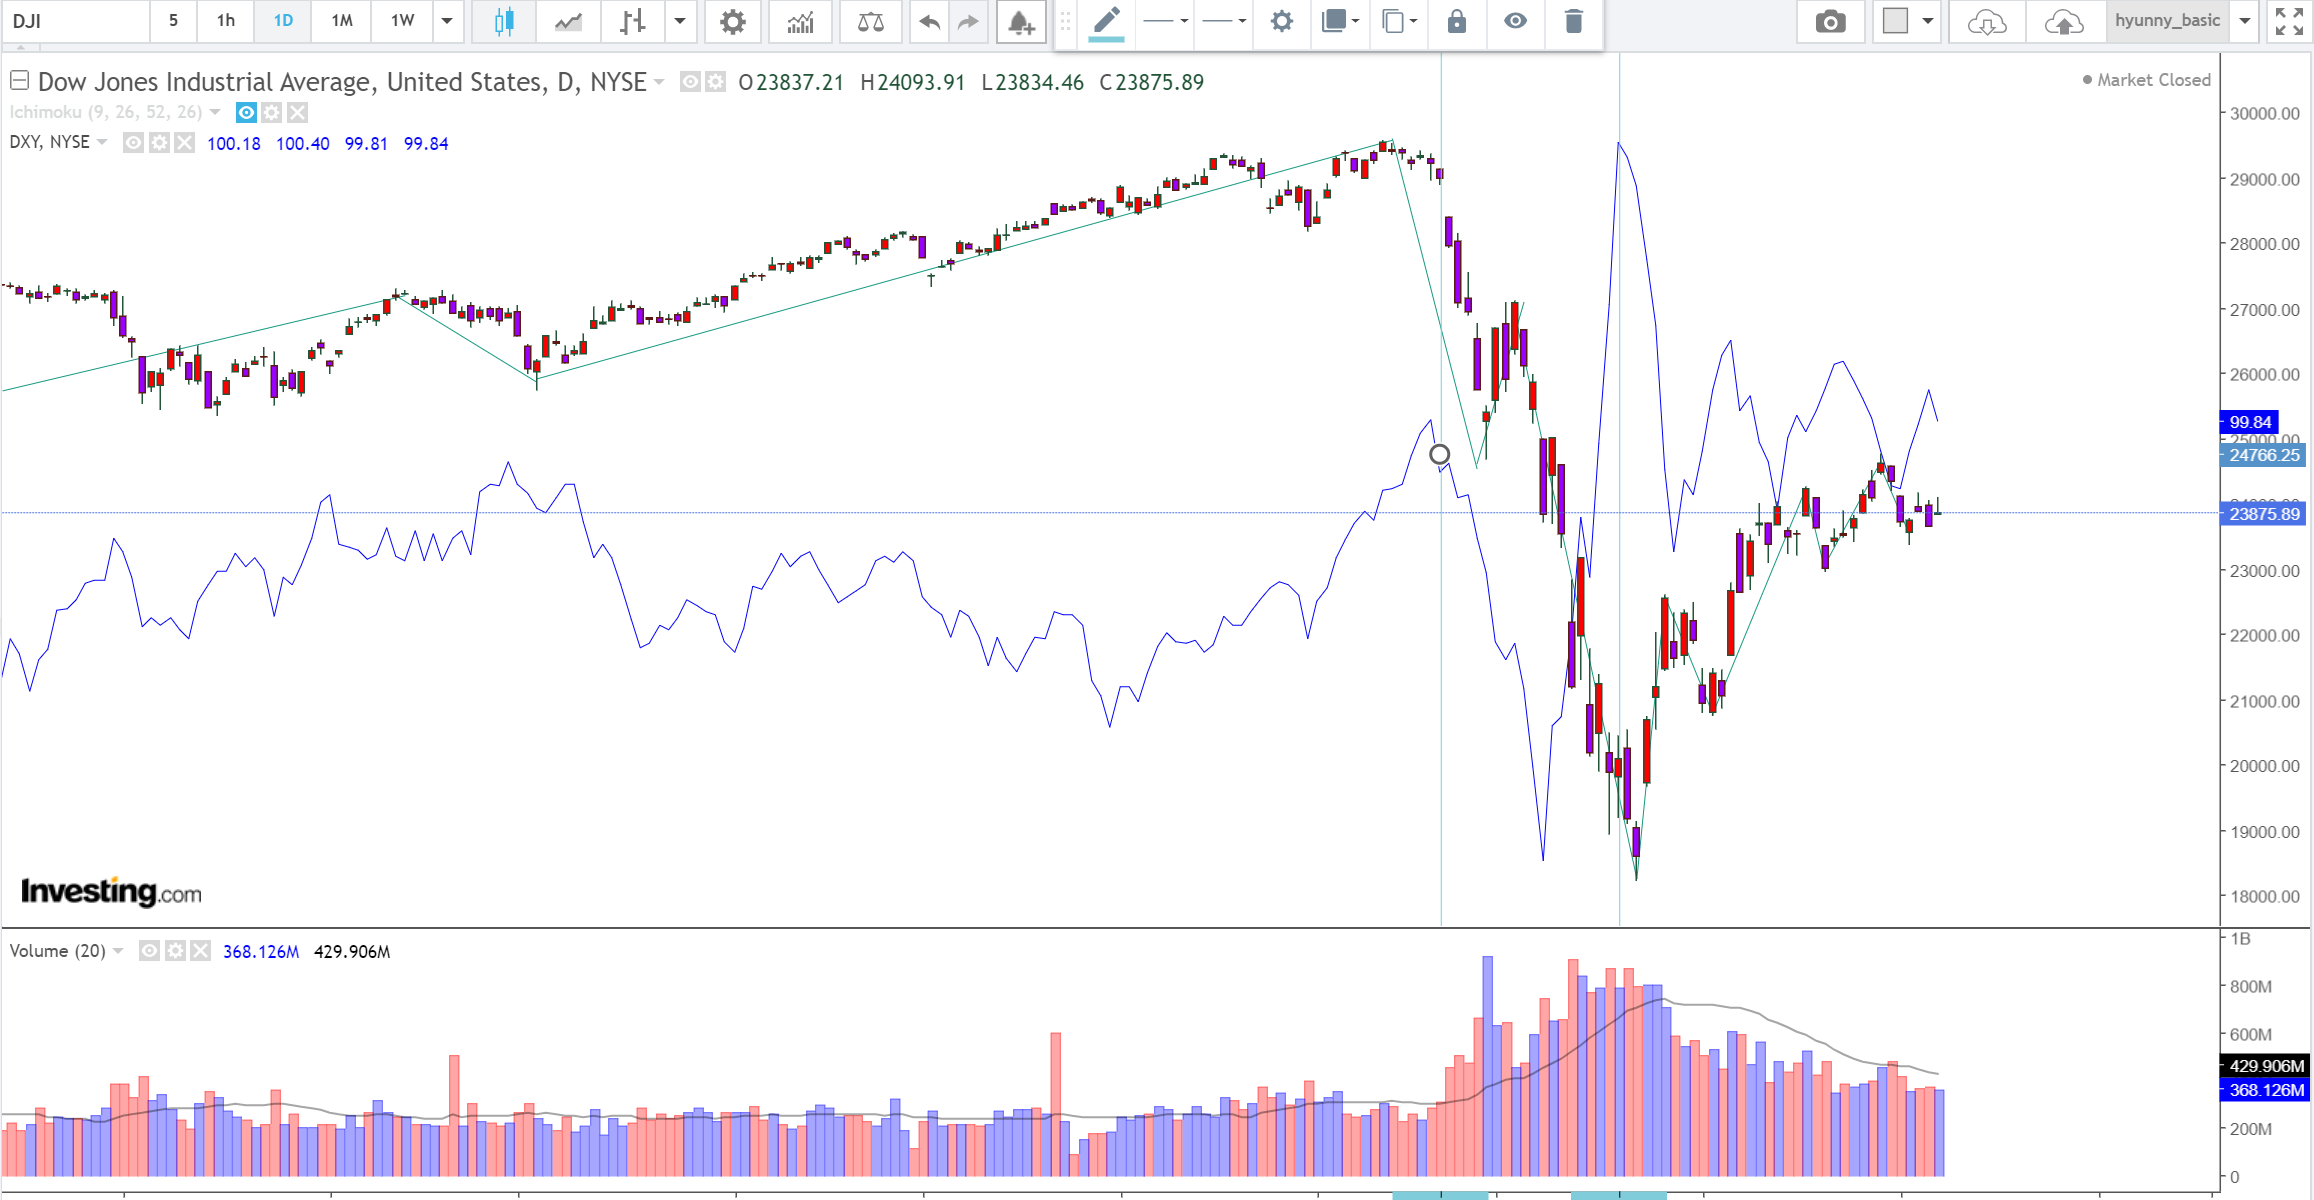
Task: Open the Volume (20) indicator dropdown
Action: (118, 951)
